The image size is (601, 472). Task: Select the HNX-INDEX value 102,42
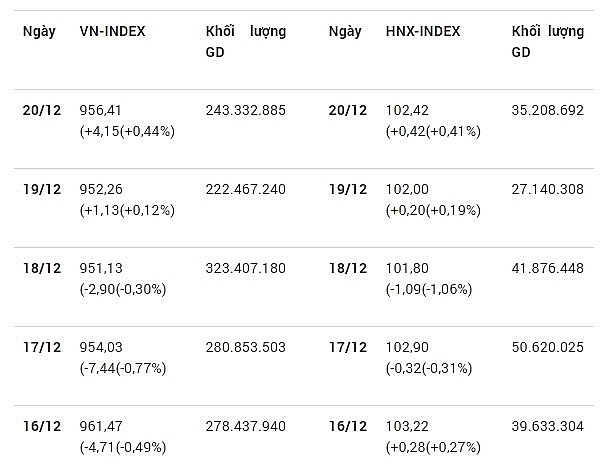407,110
